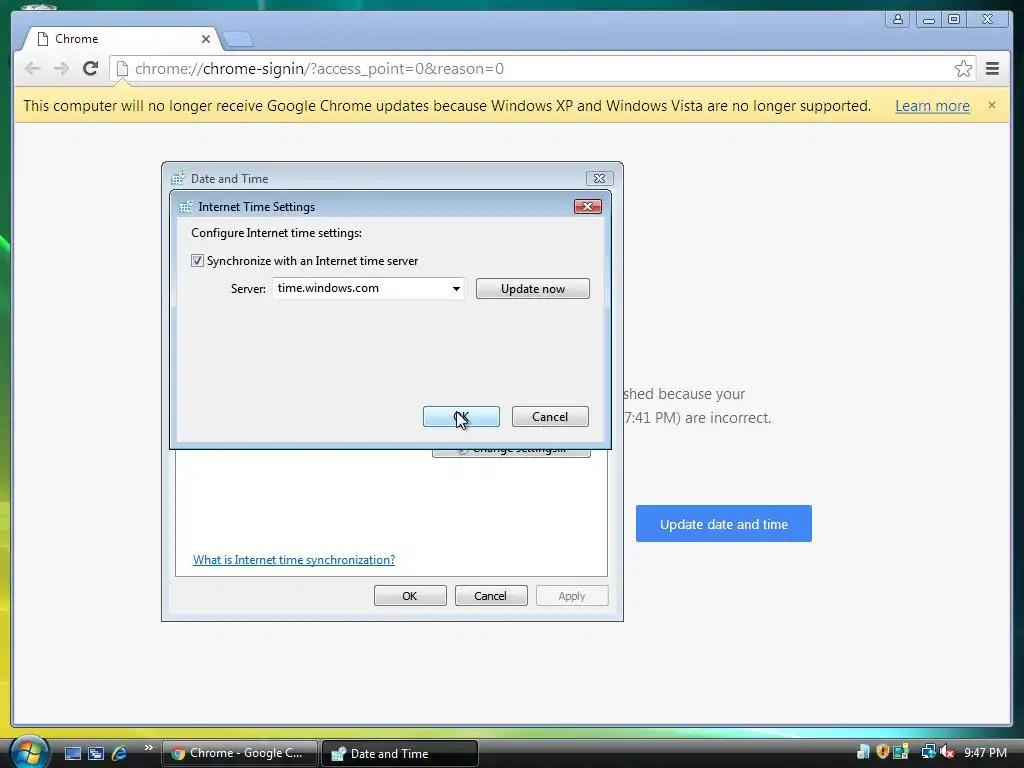
Task: Uncheck Synchronize with an Internet time server
Action: pyautogui.click(x=197, y=261)
